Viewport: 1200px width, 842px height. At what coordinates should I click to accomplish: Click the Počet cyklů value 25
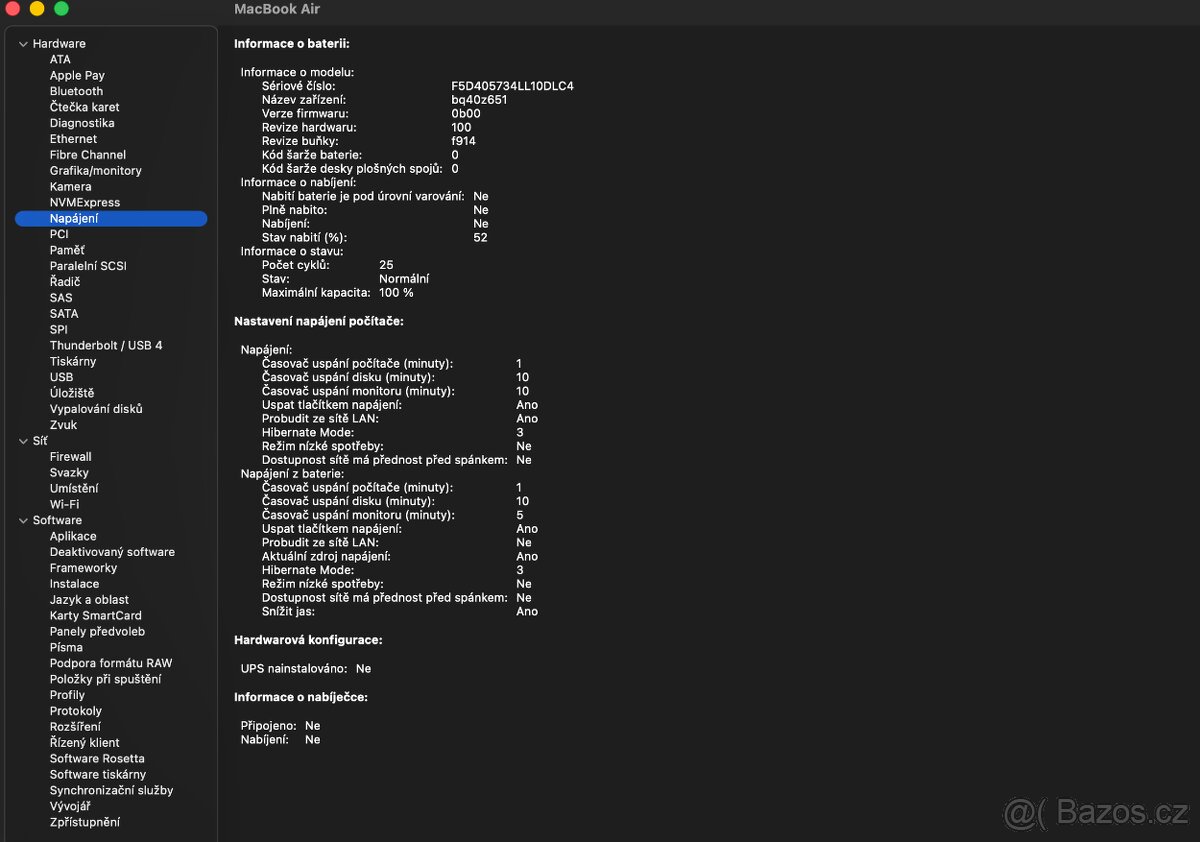point(386,265)
